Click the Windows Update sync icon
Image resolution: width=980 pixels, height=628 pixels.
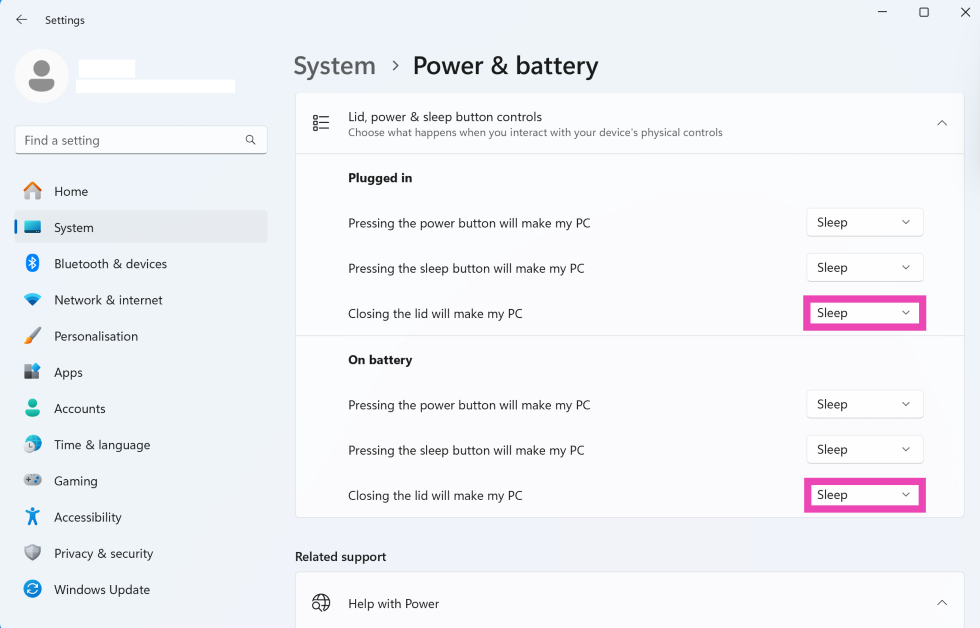coord(32,590)
